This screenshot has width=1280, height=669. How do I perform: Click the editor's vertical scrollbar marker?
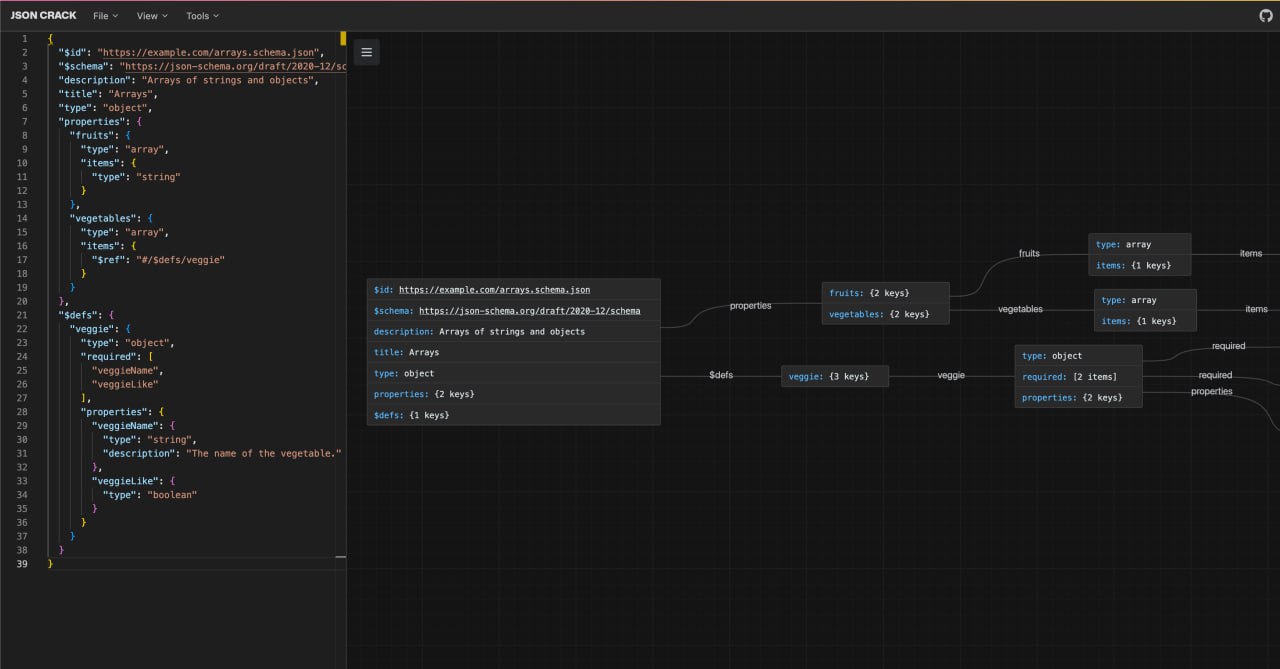[x=342, y=39]
